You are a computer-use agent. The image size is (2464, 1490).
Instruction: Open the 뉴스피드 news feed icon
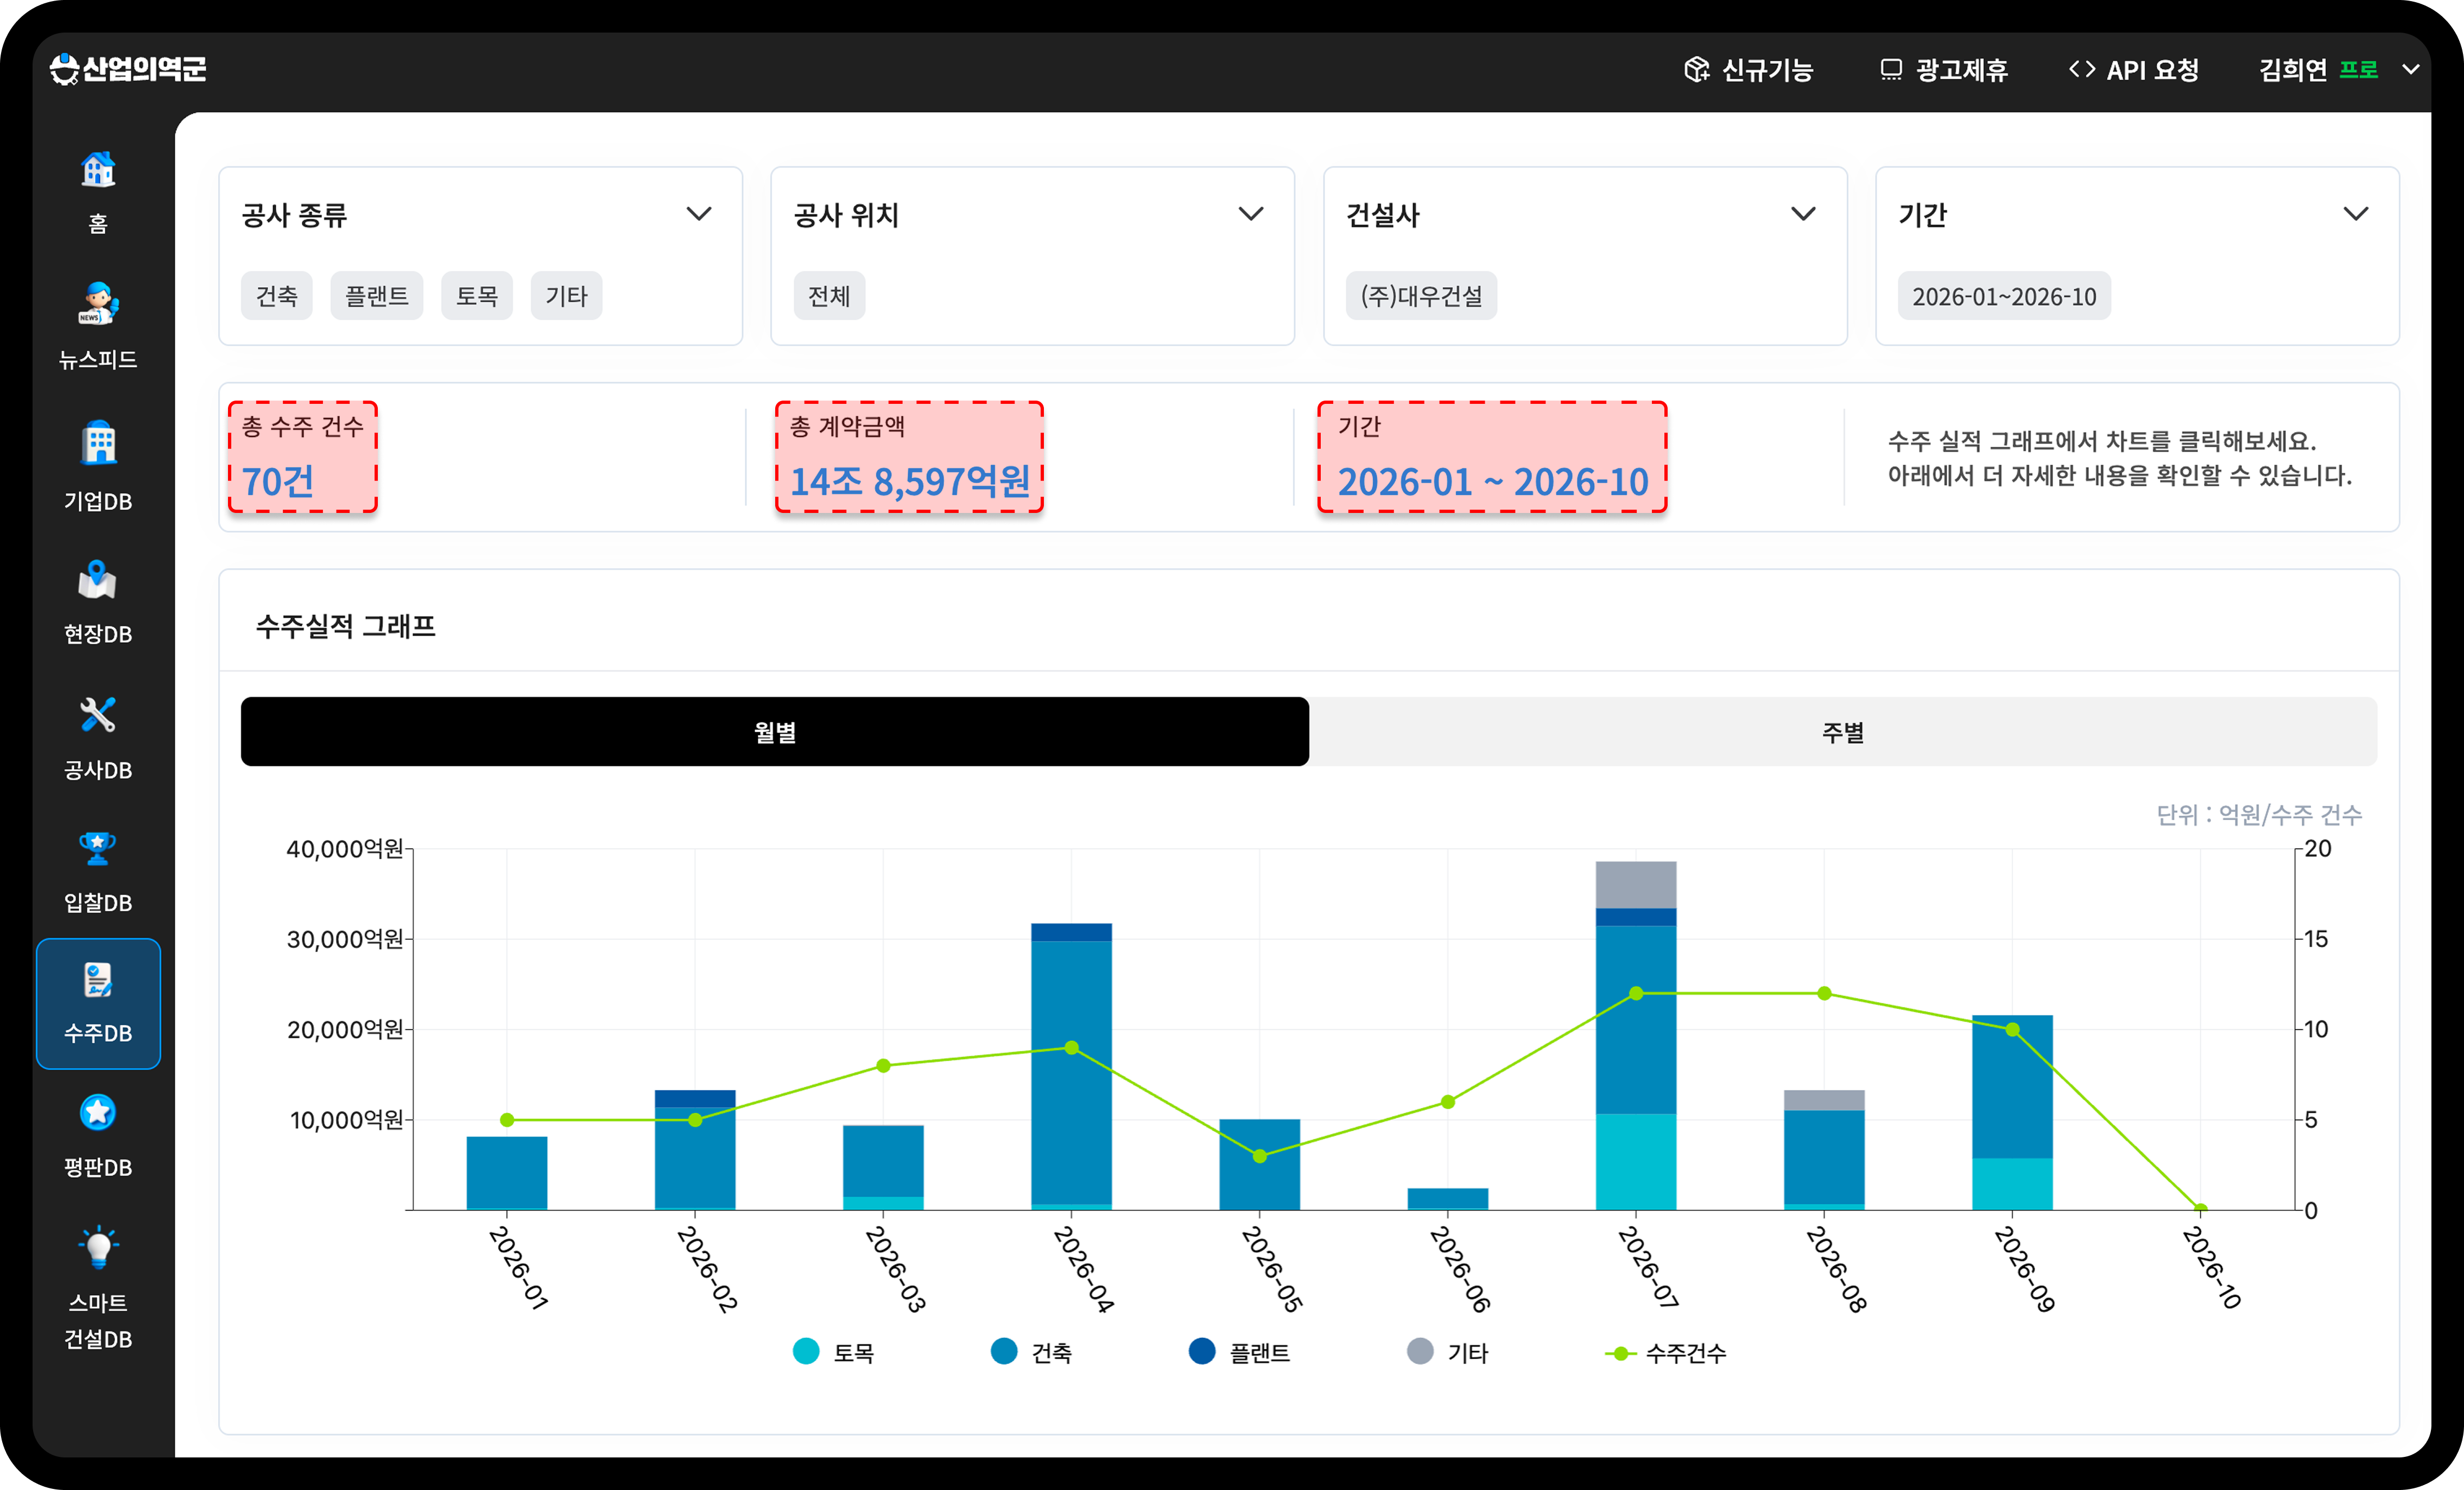tap(98, 303)
